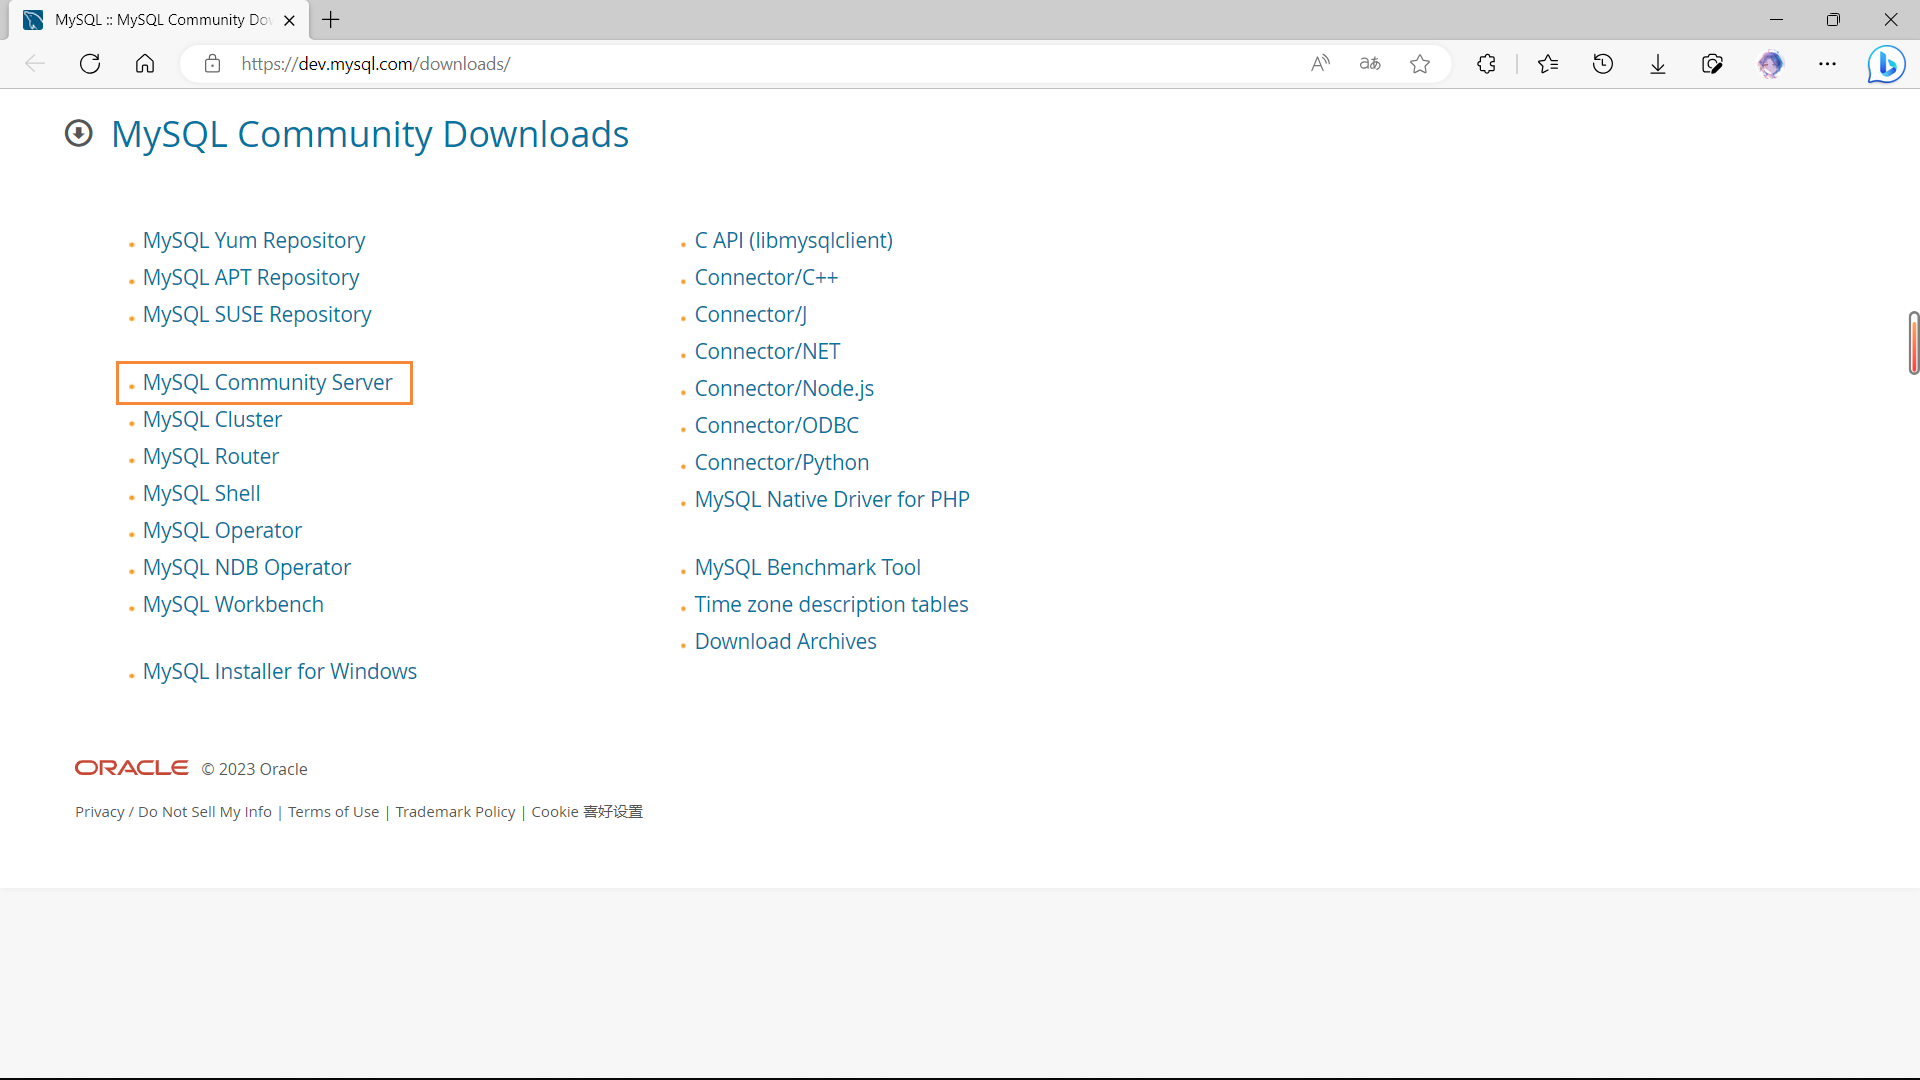Image resolution: width=1920 pixels, height=1080 pixels.
Task: Open the browser Downloads panel
Action: pyautogui.click(x=1658, y=63)
